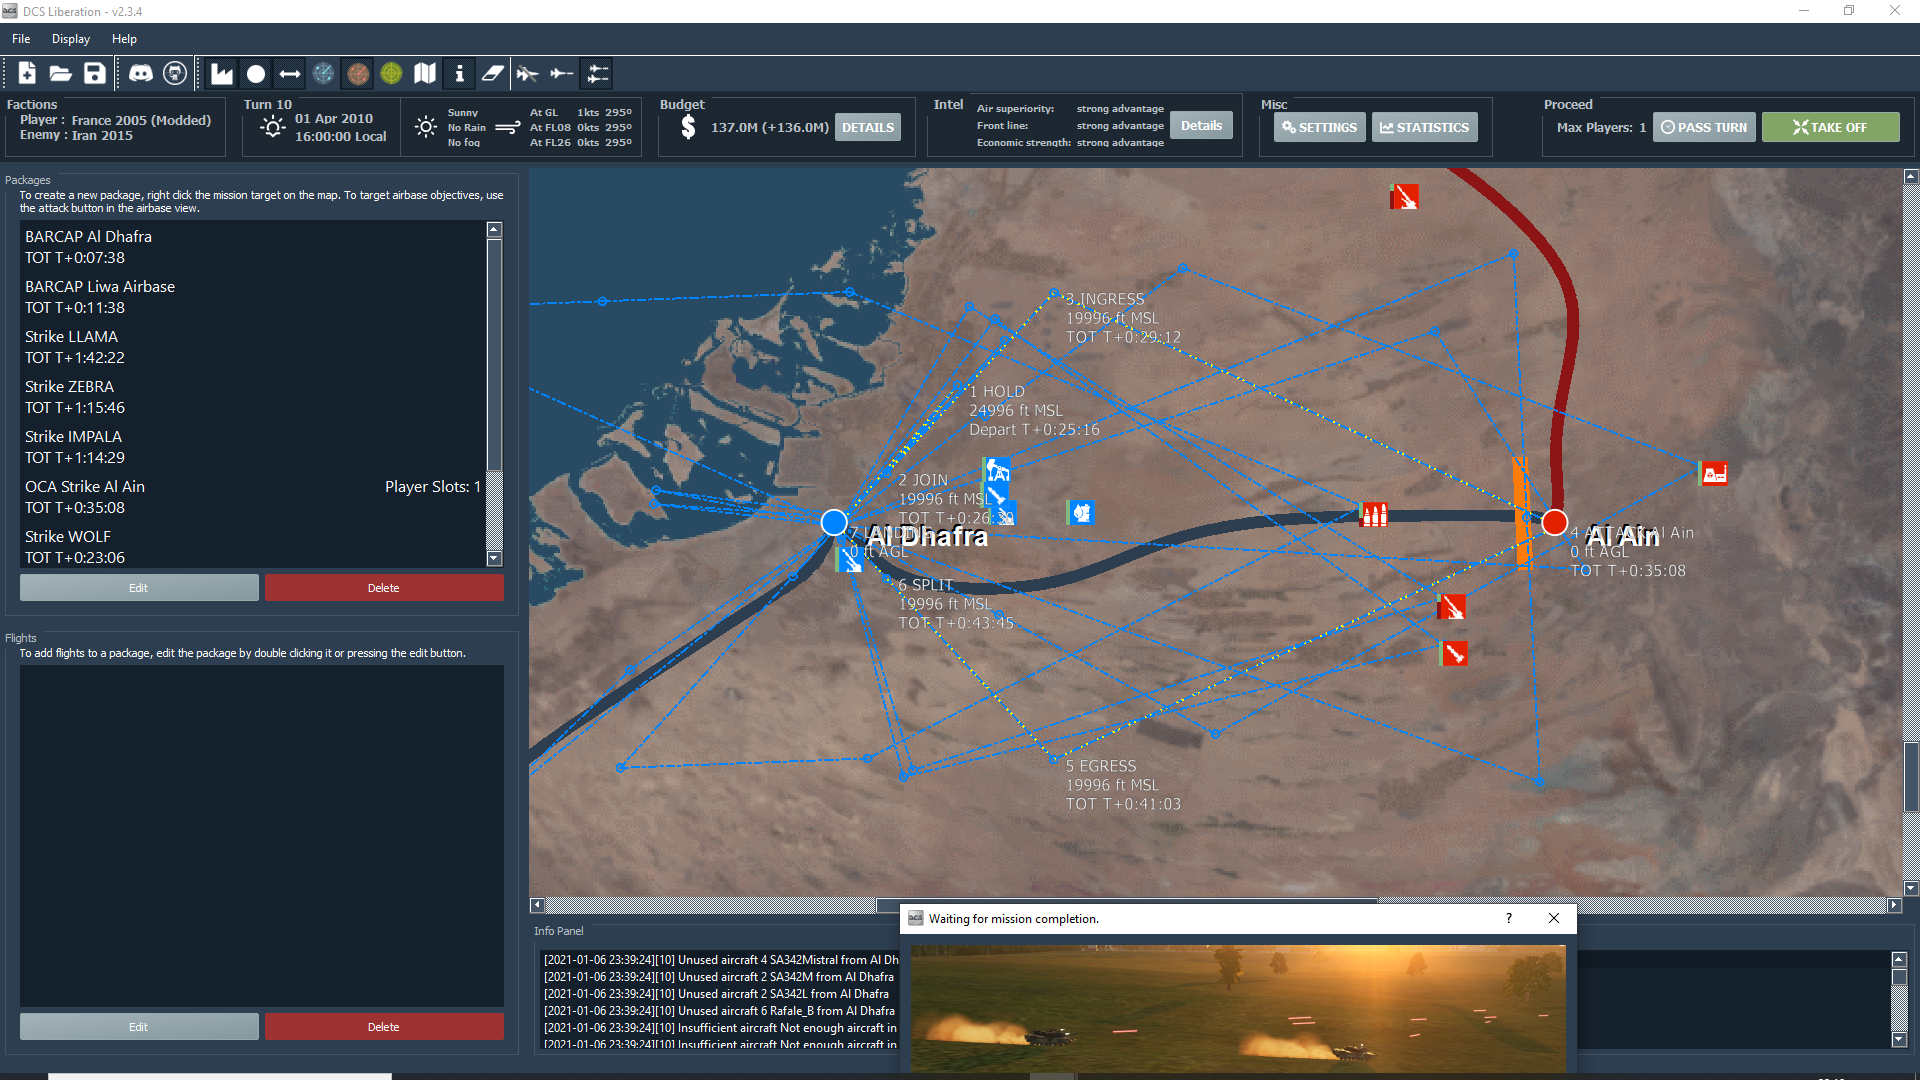
Task: Open the Display menu
Action: (71, 39)
